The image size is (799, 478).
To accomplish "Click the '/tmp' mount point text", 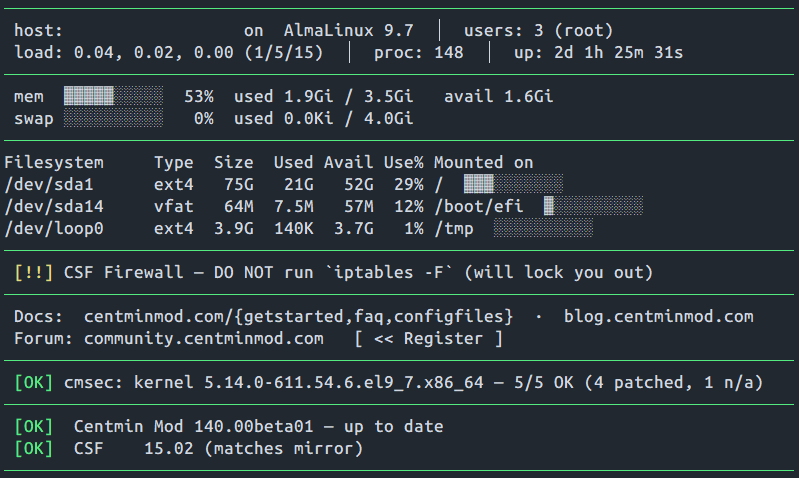I will tap(454, 228).
